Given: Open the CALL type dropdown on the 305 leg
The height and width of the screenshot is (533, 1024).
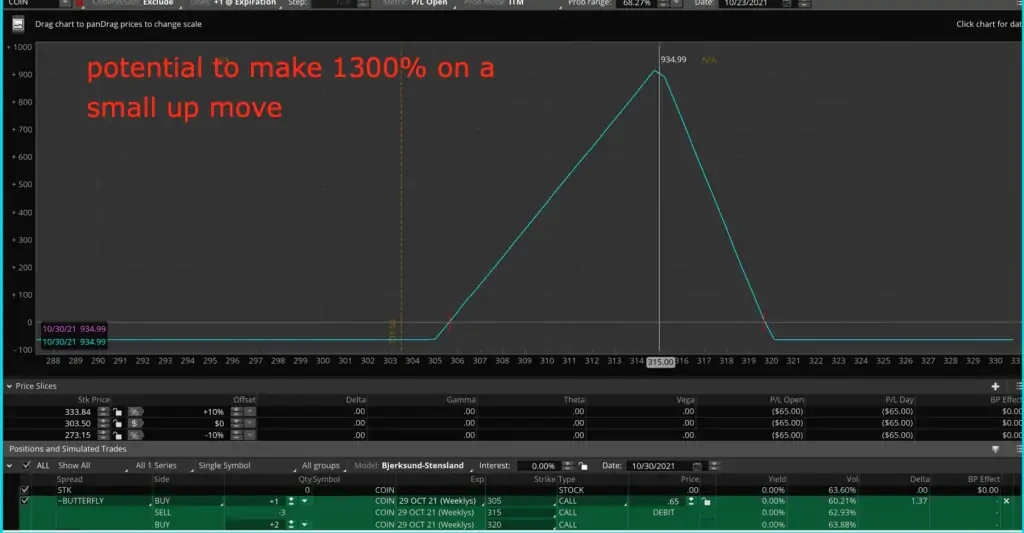Looking at the screenshot, I should [592, 501].
